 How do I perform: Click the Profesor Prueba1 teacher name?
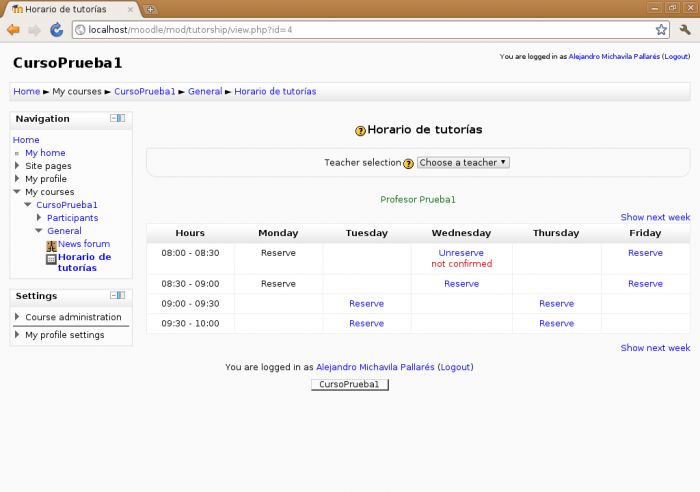pos(418,200)
